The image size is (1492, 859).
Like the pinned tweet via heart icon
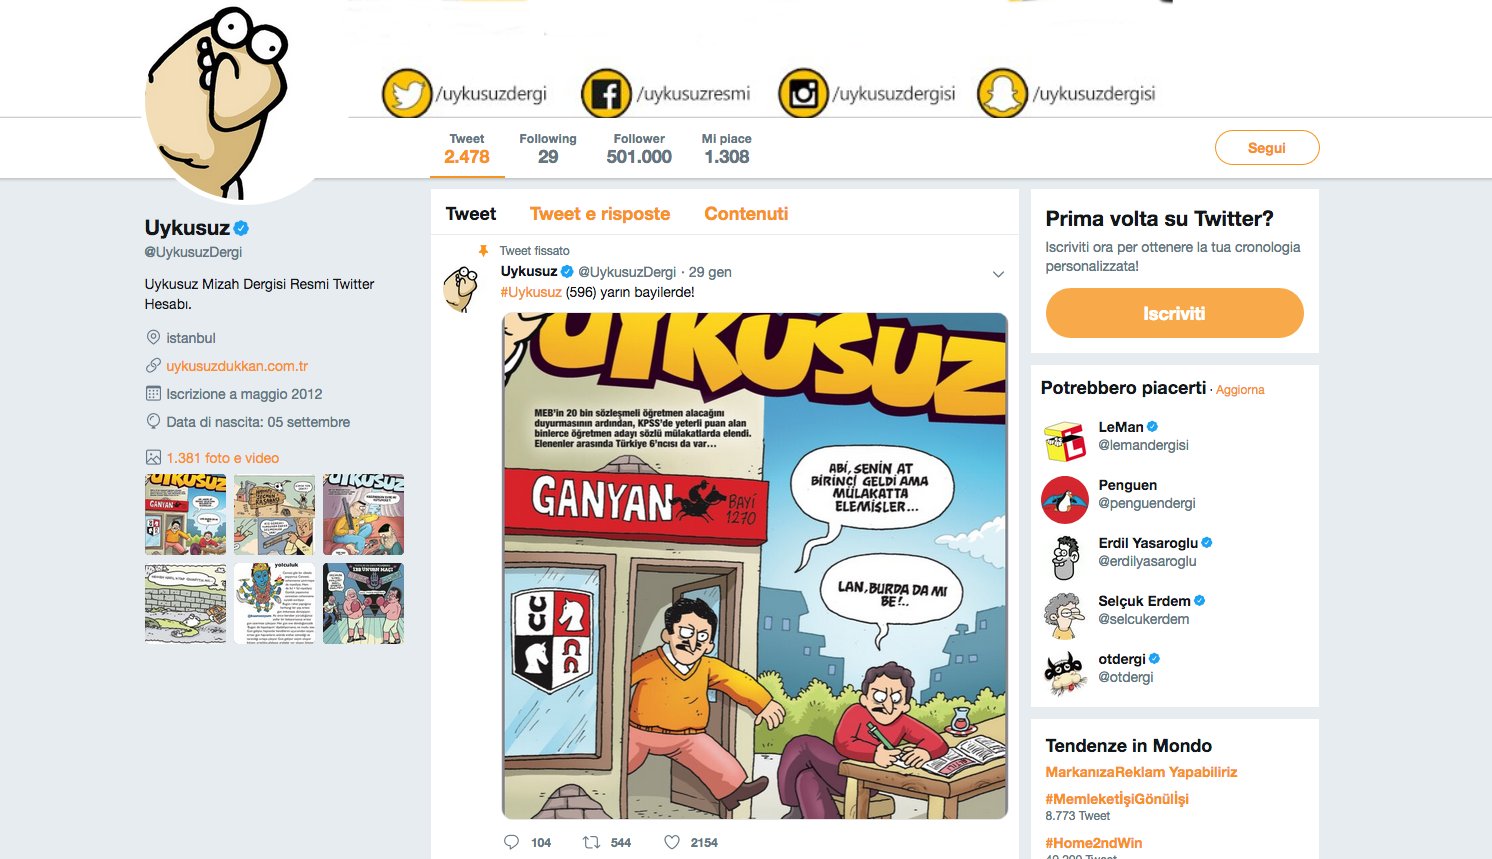[x=672, y=842]
